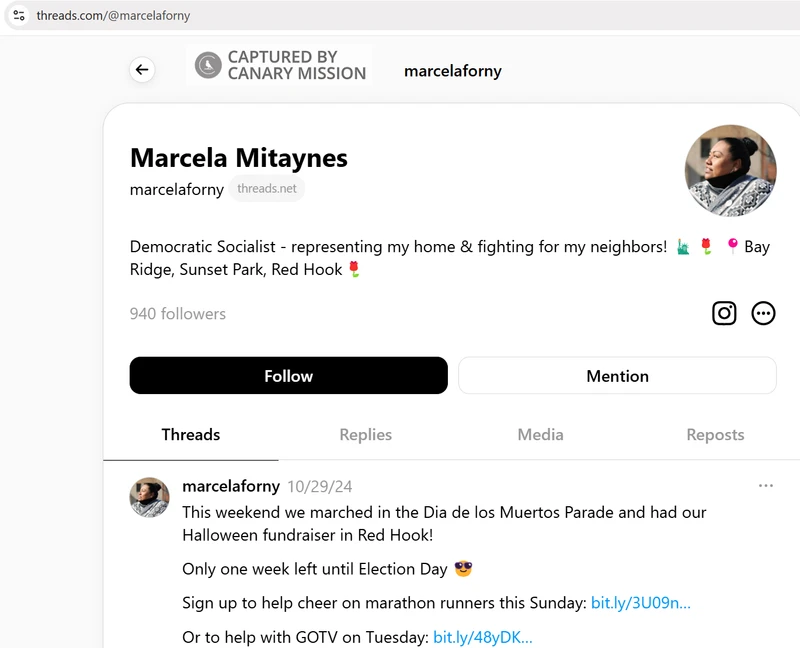Click the post author's small avatar
The image size is (800, 648).
150,497
